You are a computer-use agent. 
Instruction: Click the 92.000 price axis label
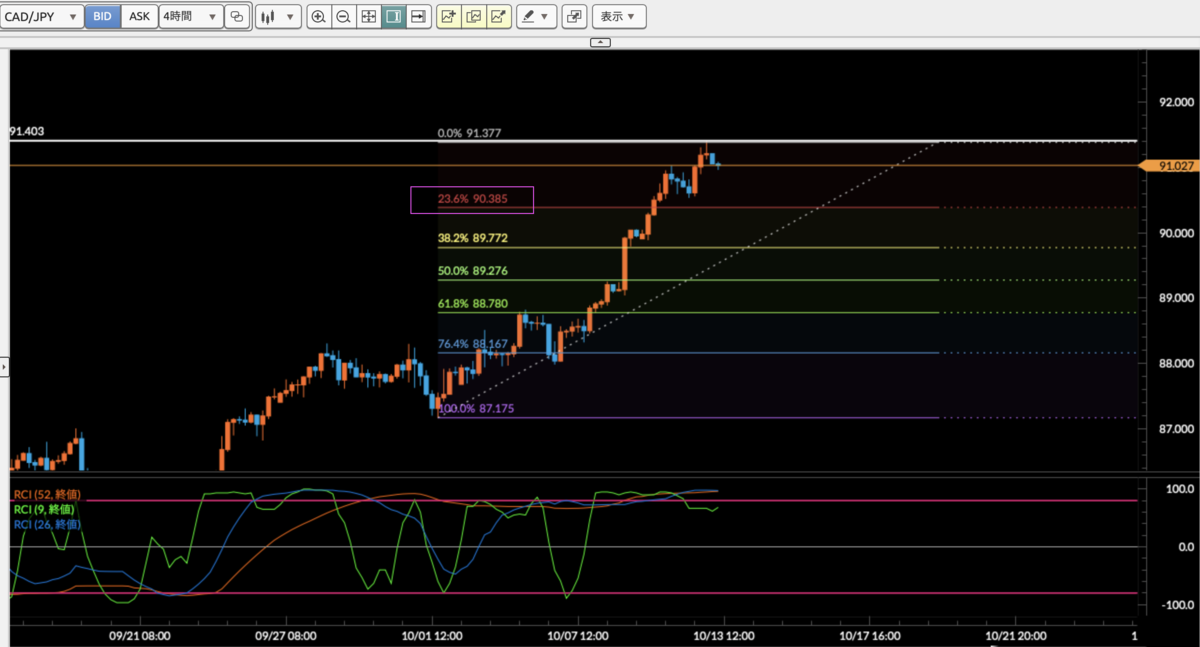pos(1176,102)
